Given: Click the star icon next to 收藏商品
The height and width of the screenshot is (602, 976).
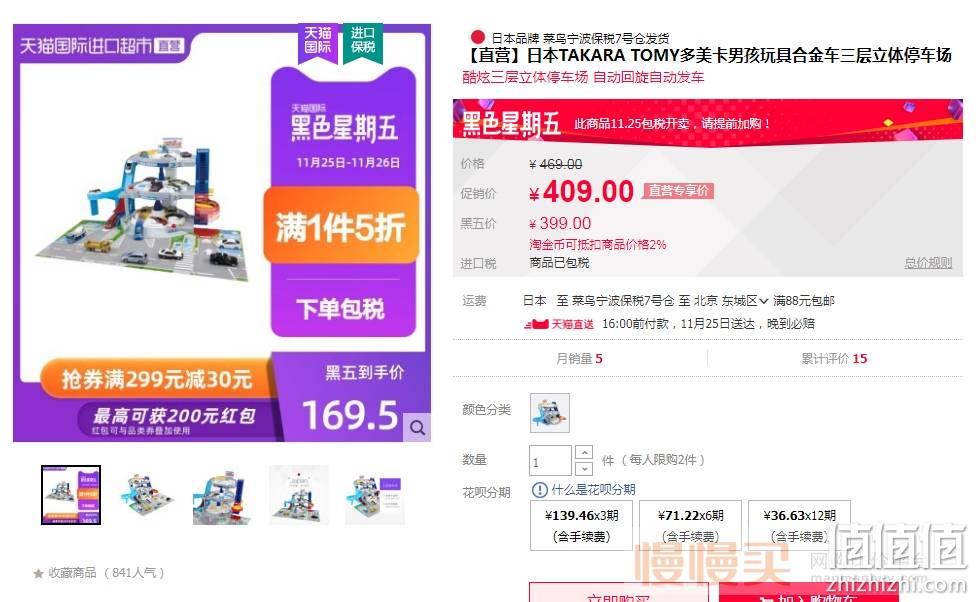Looking at the screenshot, I should coord(39,573).
